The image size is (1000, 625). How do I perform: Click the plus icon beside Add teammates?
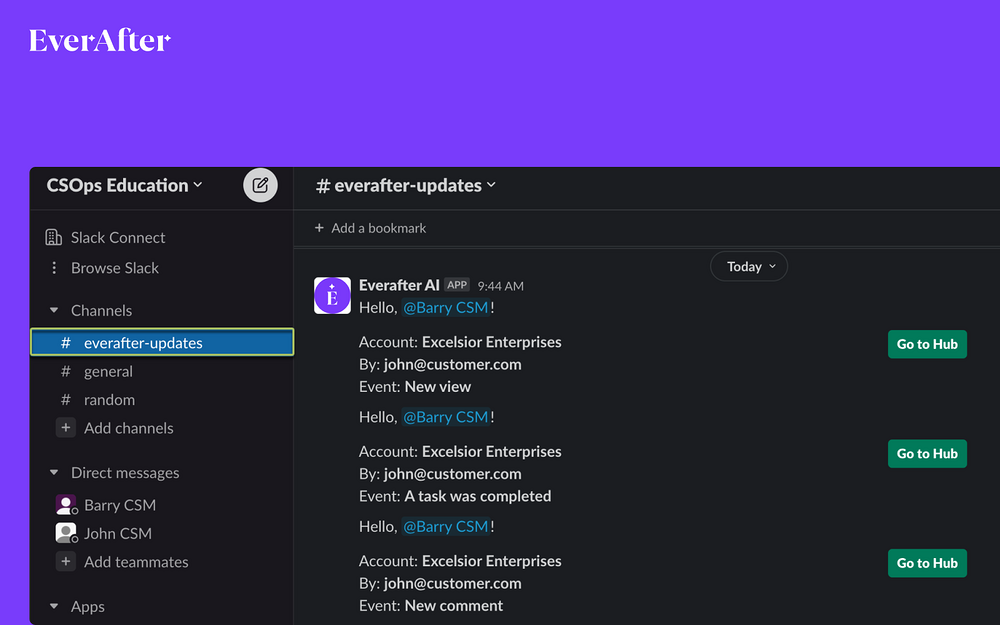[x=66, y=561]
